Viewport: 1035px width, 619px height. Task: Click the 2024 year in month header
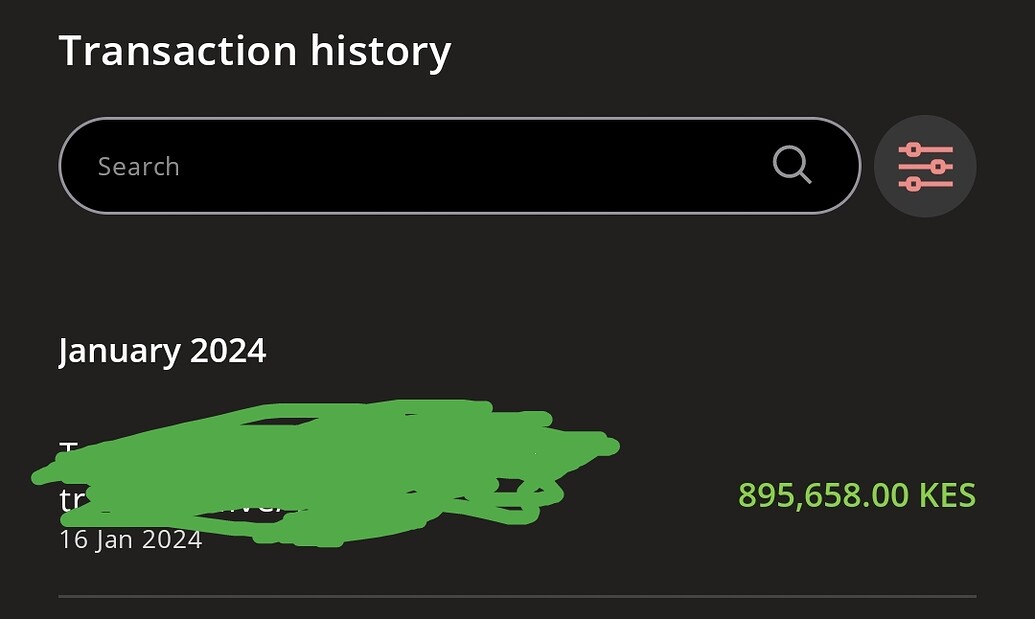[228, 351]
